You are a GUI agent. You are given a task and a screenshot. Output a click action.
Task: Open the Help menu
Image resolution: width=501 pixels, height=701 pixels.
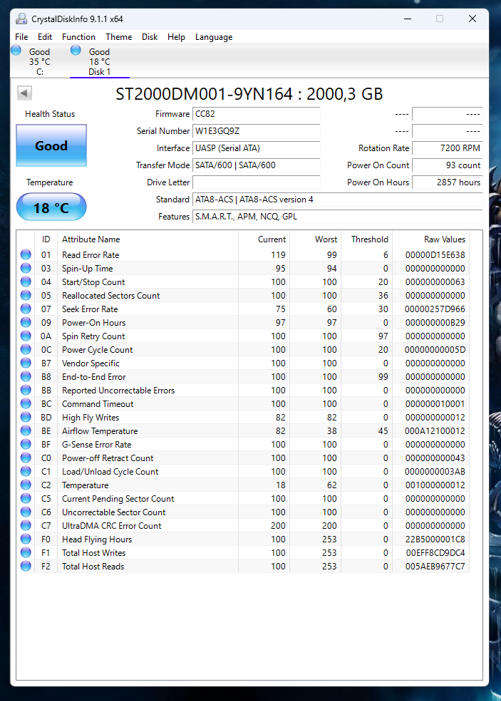176,37
